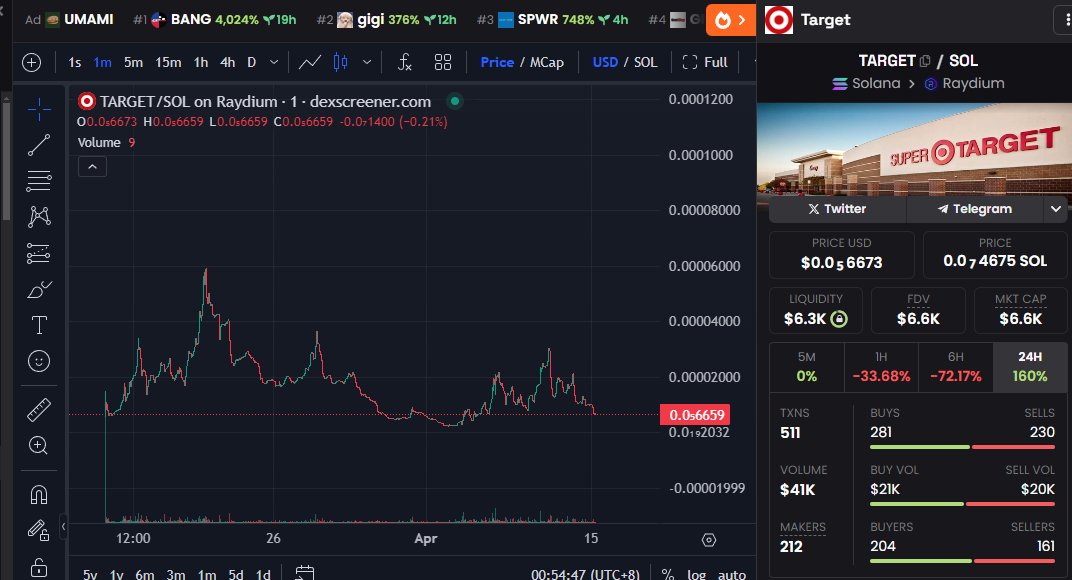Select the crosshair cursor tool
The image size is (1072, 580).
pyautogui.click(x=39, y=109)
